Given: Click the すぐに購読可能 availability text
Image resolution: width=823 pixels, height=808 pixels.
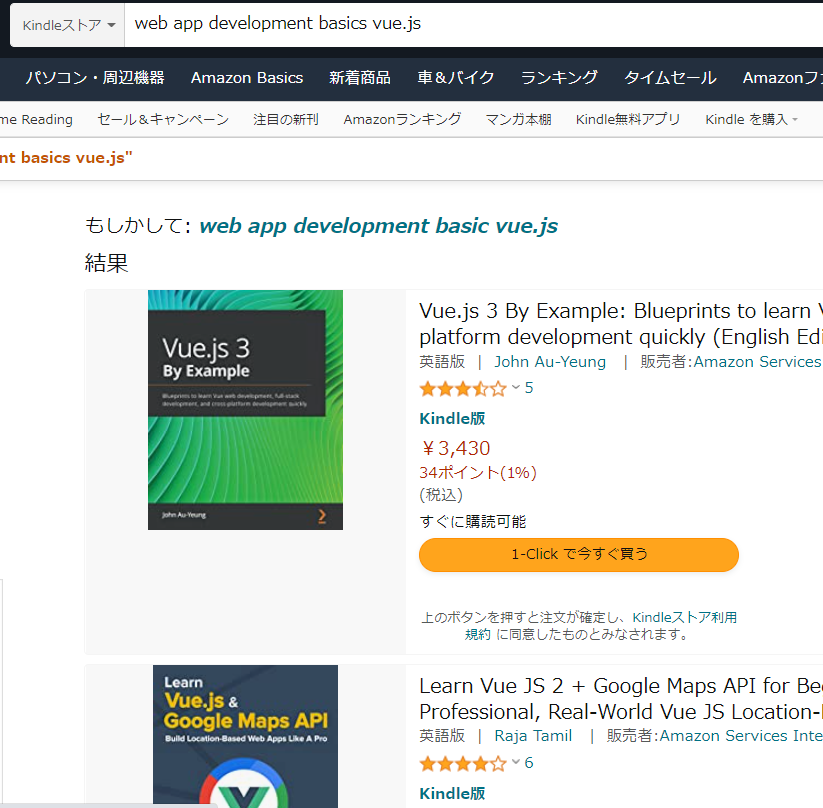Looking at the screenshot, I should click(472, 521).
